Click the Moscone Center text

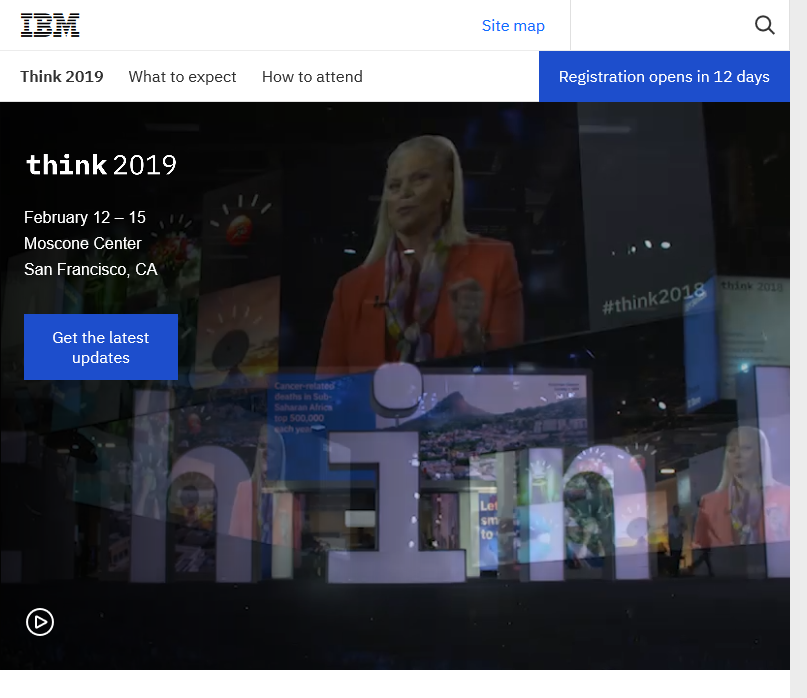(83, 243)
